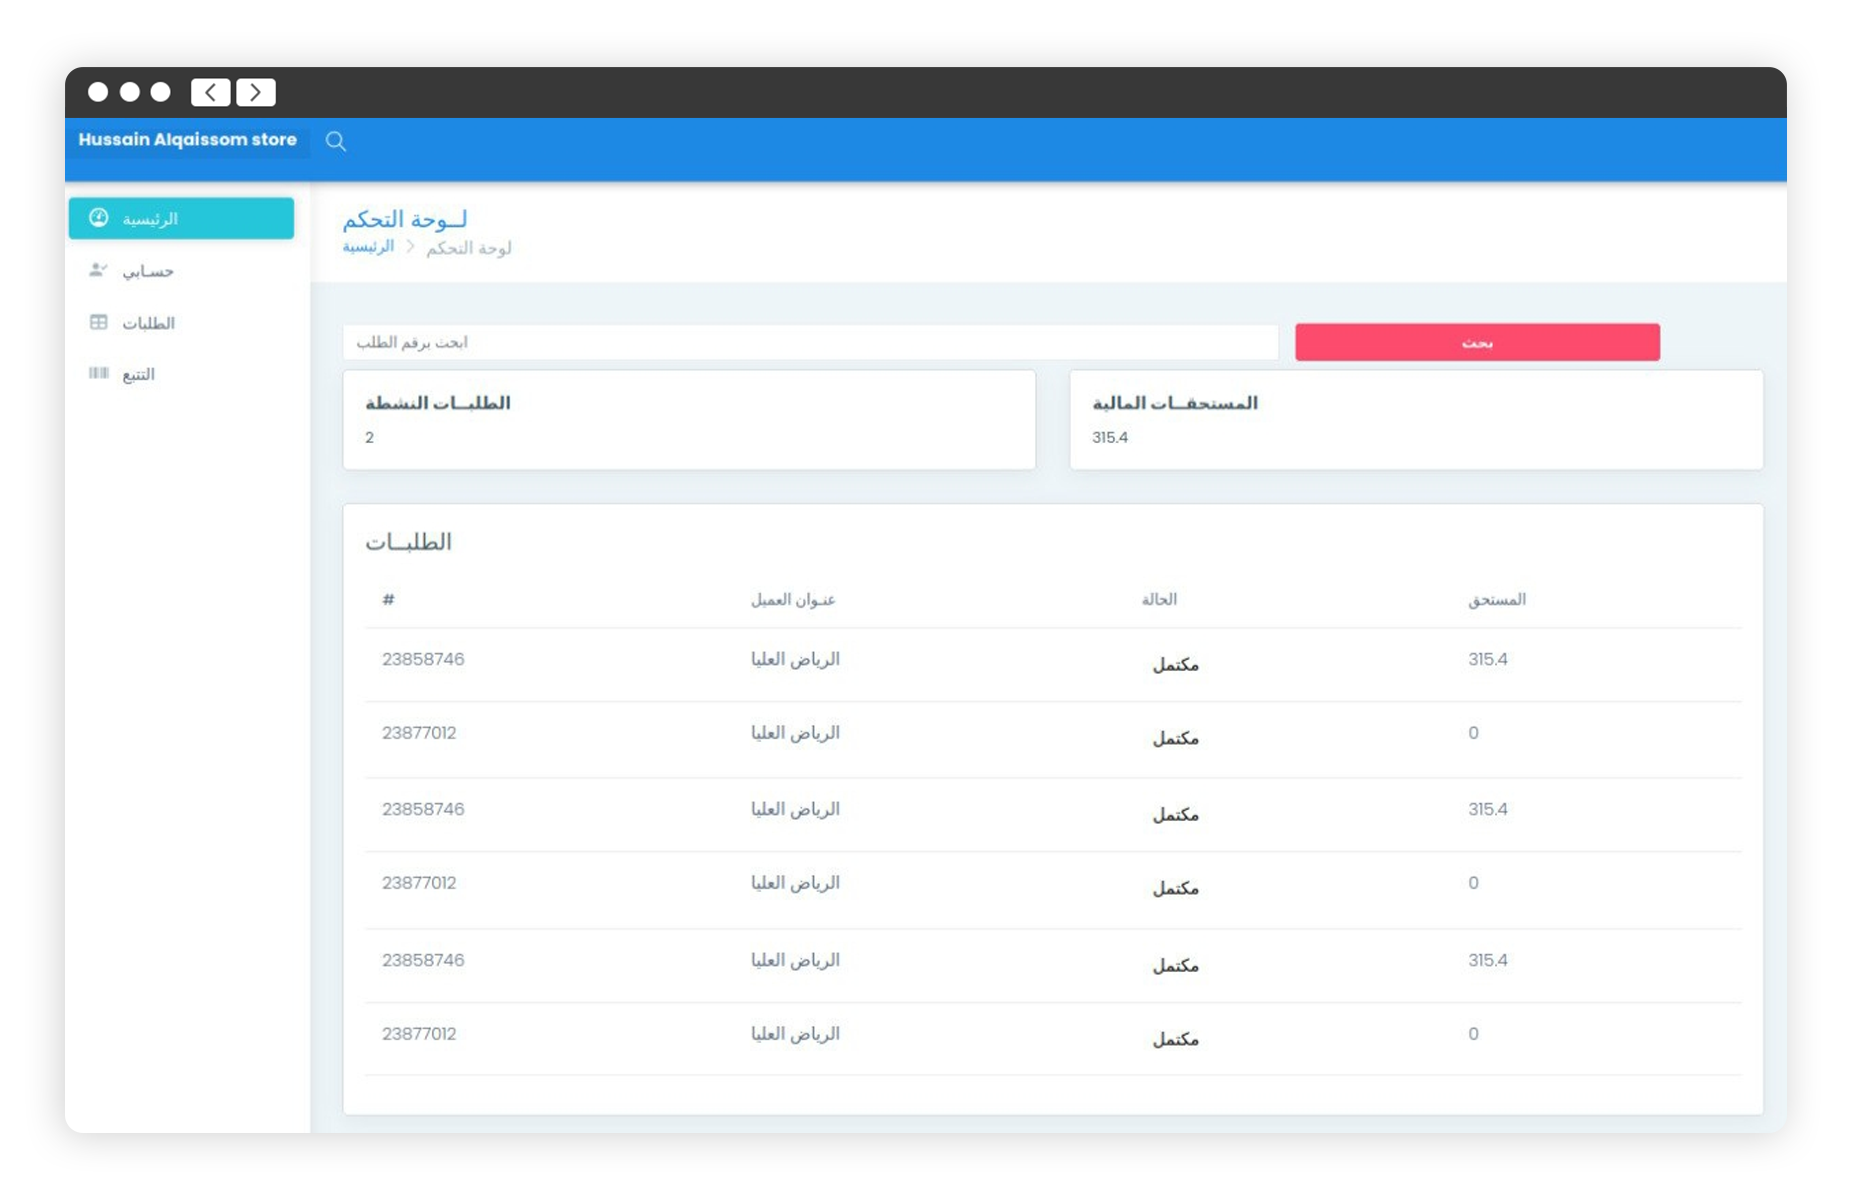Open التتبع tracking page in sidebar
The width and height of the screenshot is (1851, 1202).
(x=138, y=374)
